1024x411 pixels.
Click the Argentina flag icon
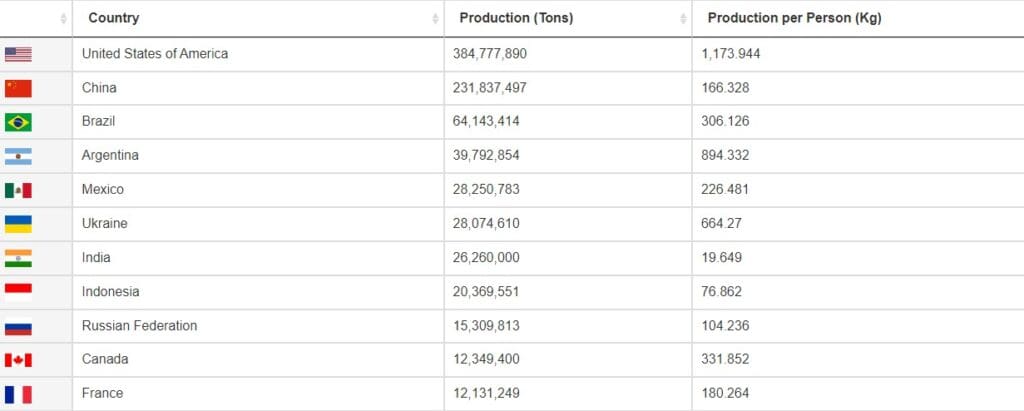[x=18, y=156]
